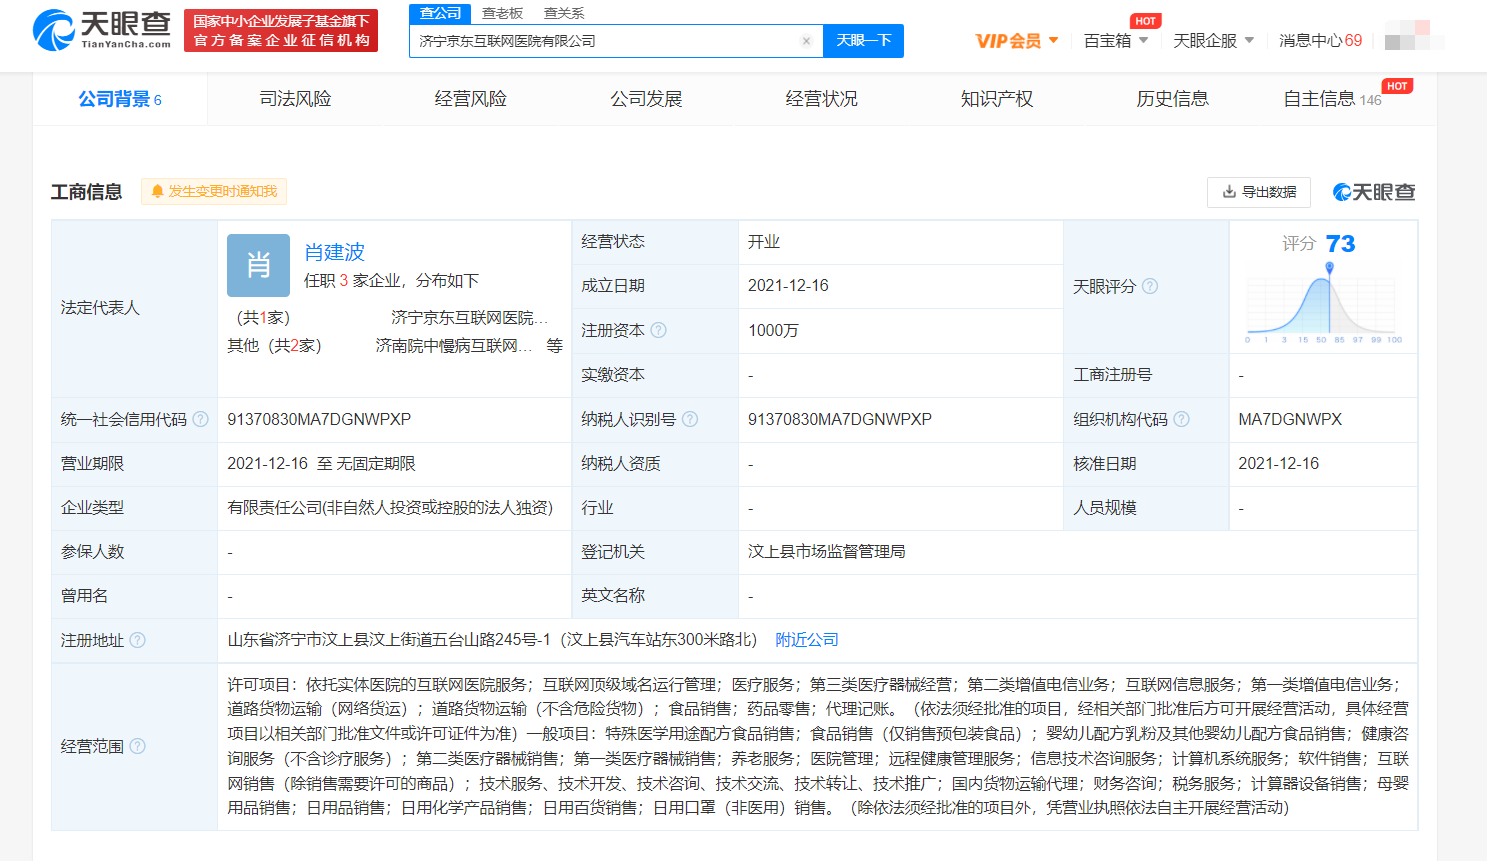The height and width of the screenshot is (861, 1487).
Task: Expand the VIP会员 dropdown menu
Action: click(x=1017, y=41)
